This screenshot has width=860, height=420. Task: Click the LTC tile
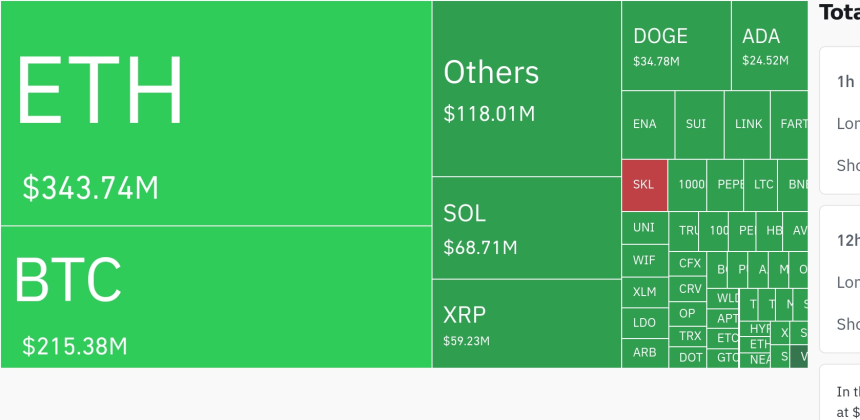(763, 185)
